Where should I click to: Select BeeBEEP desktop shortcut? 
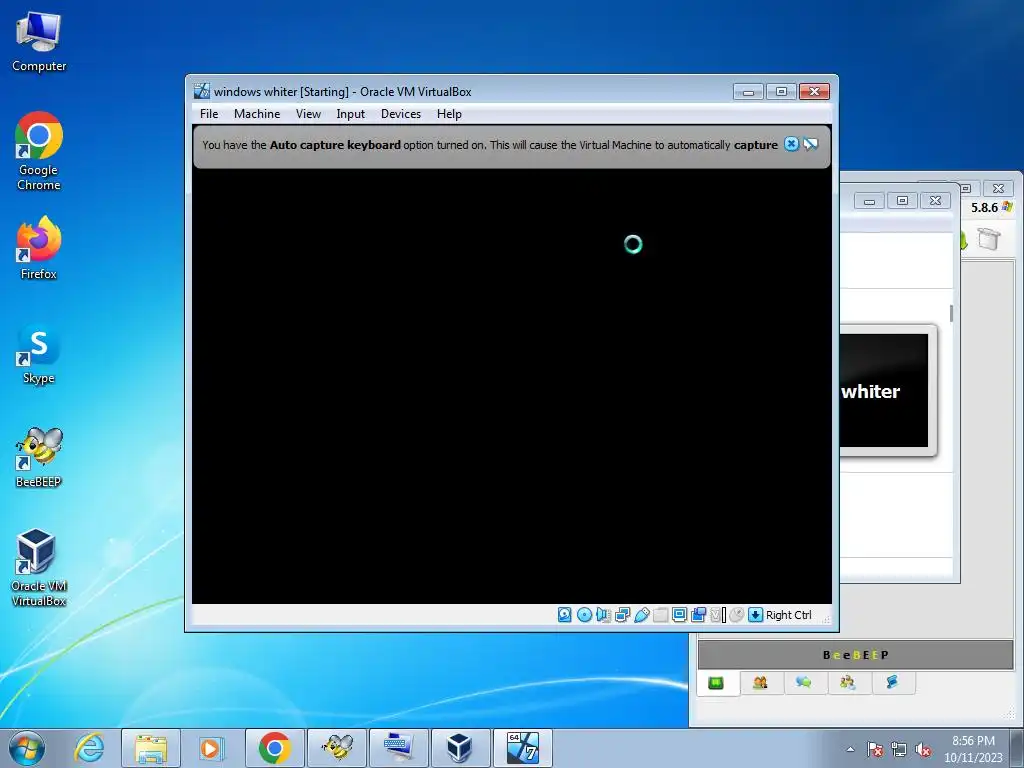39,457
